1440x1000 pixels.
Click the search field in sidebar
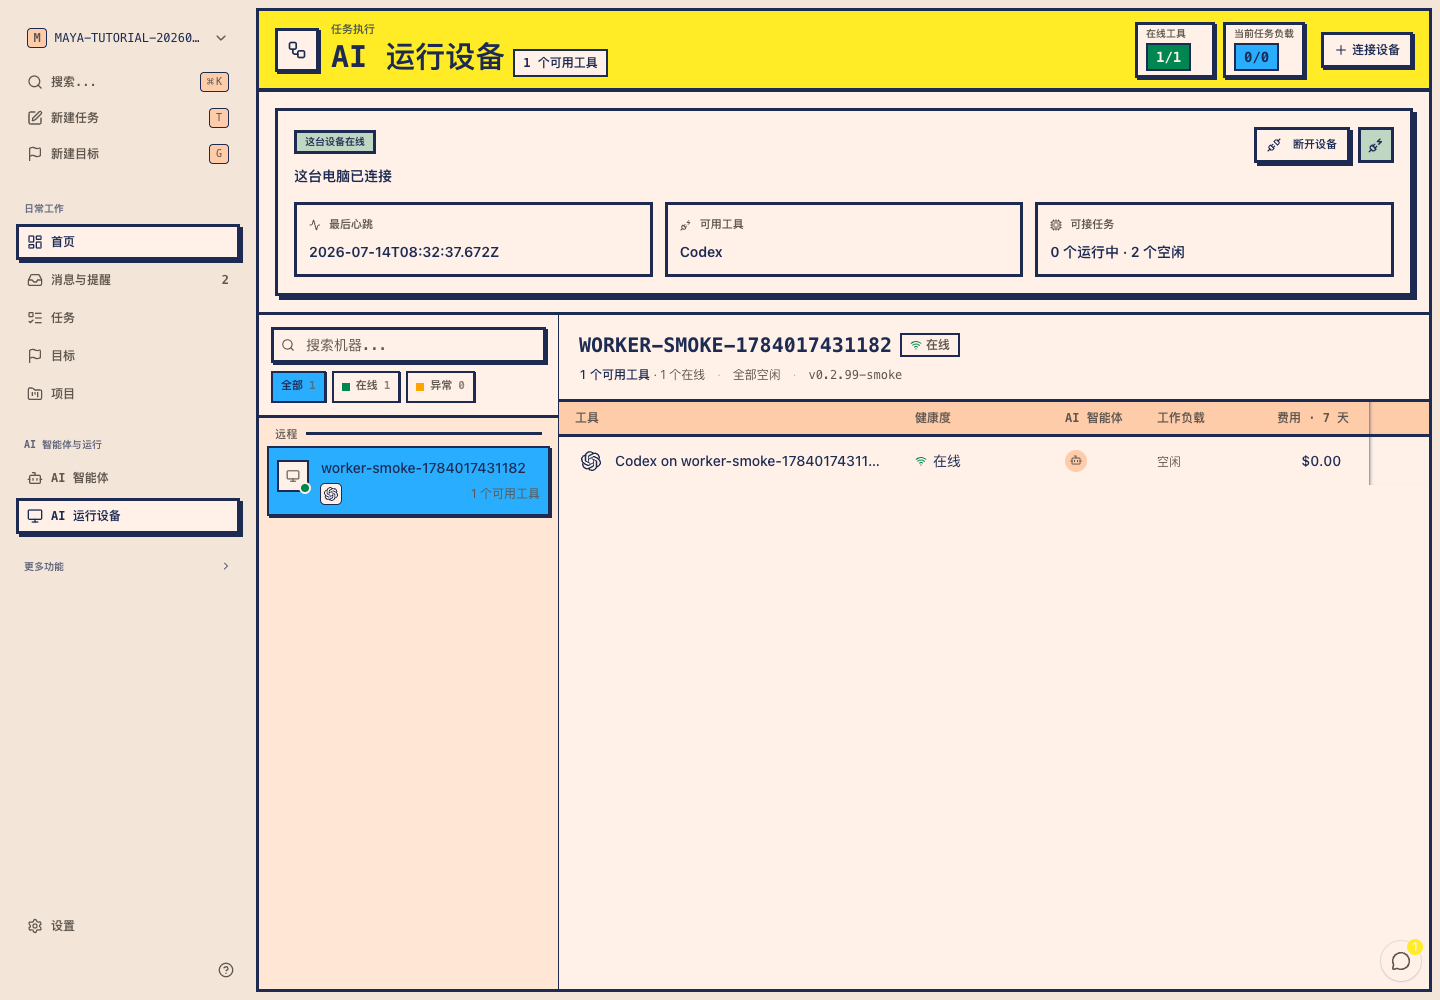pos(128,82)
